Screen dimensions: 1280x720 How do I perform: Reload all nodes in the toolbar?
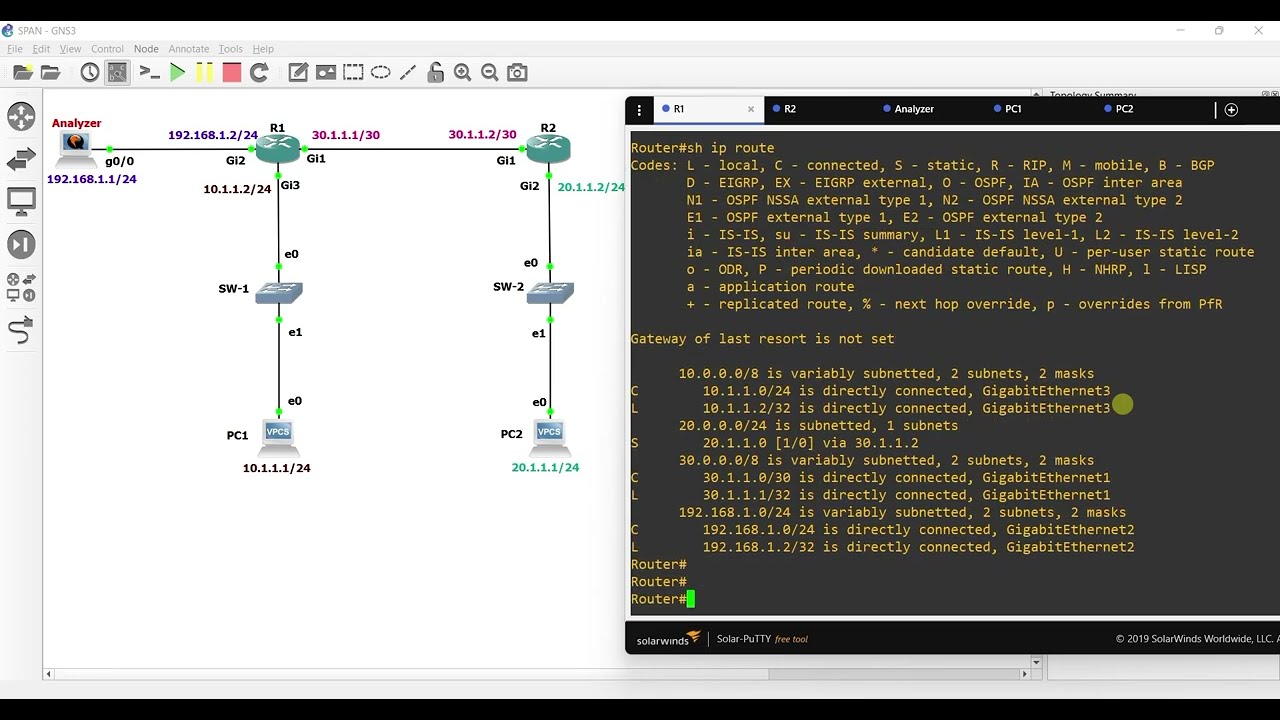coord(259,72)
